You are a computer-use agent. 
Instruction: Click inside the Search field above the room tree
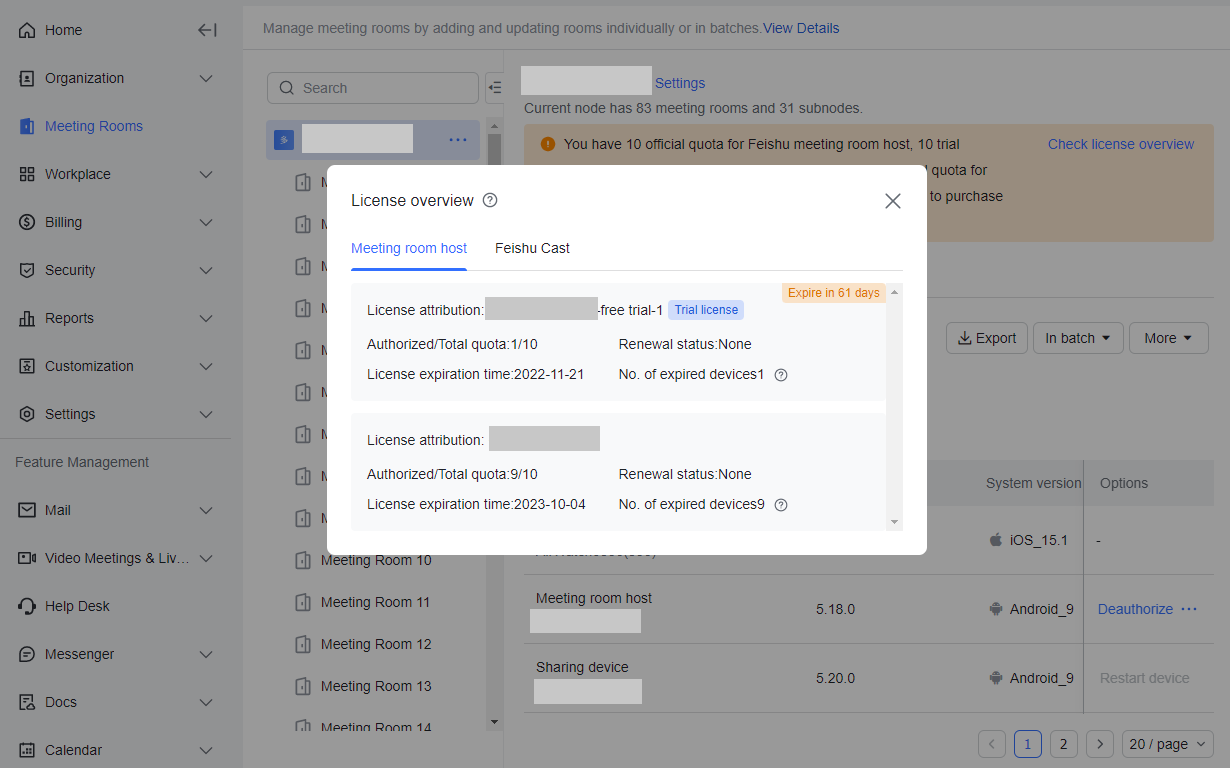372,88
